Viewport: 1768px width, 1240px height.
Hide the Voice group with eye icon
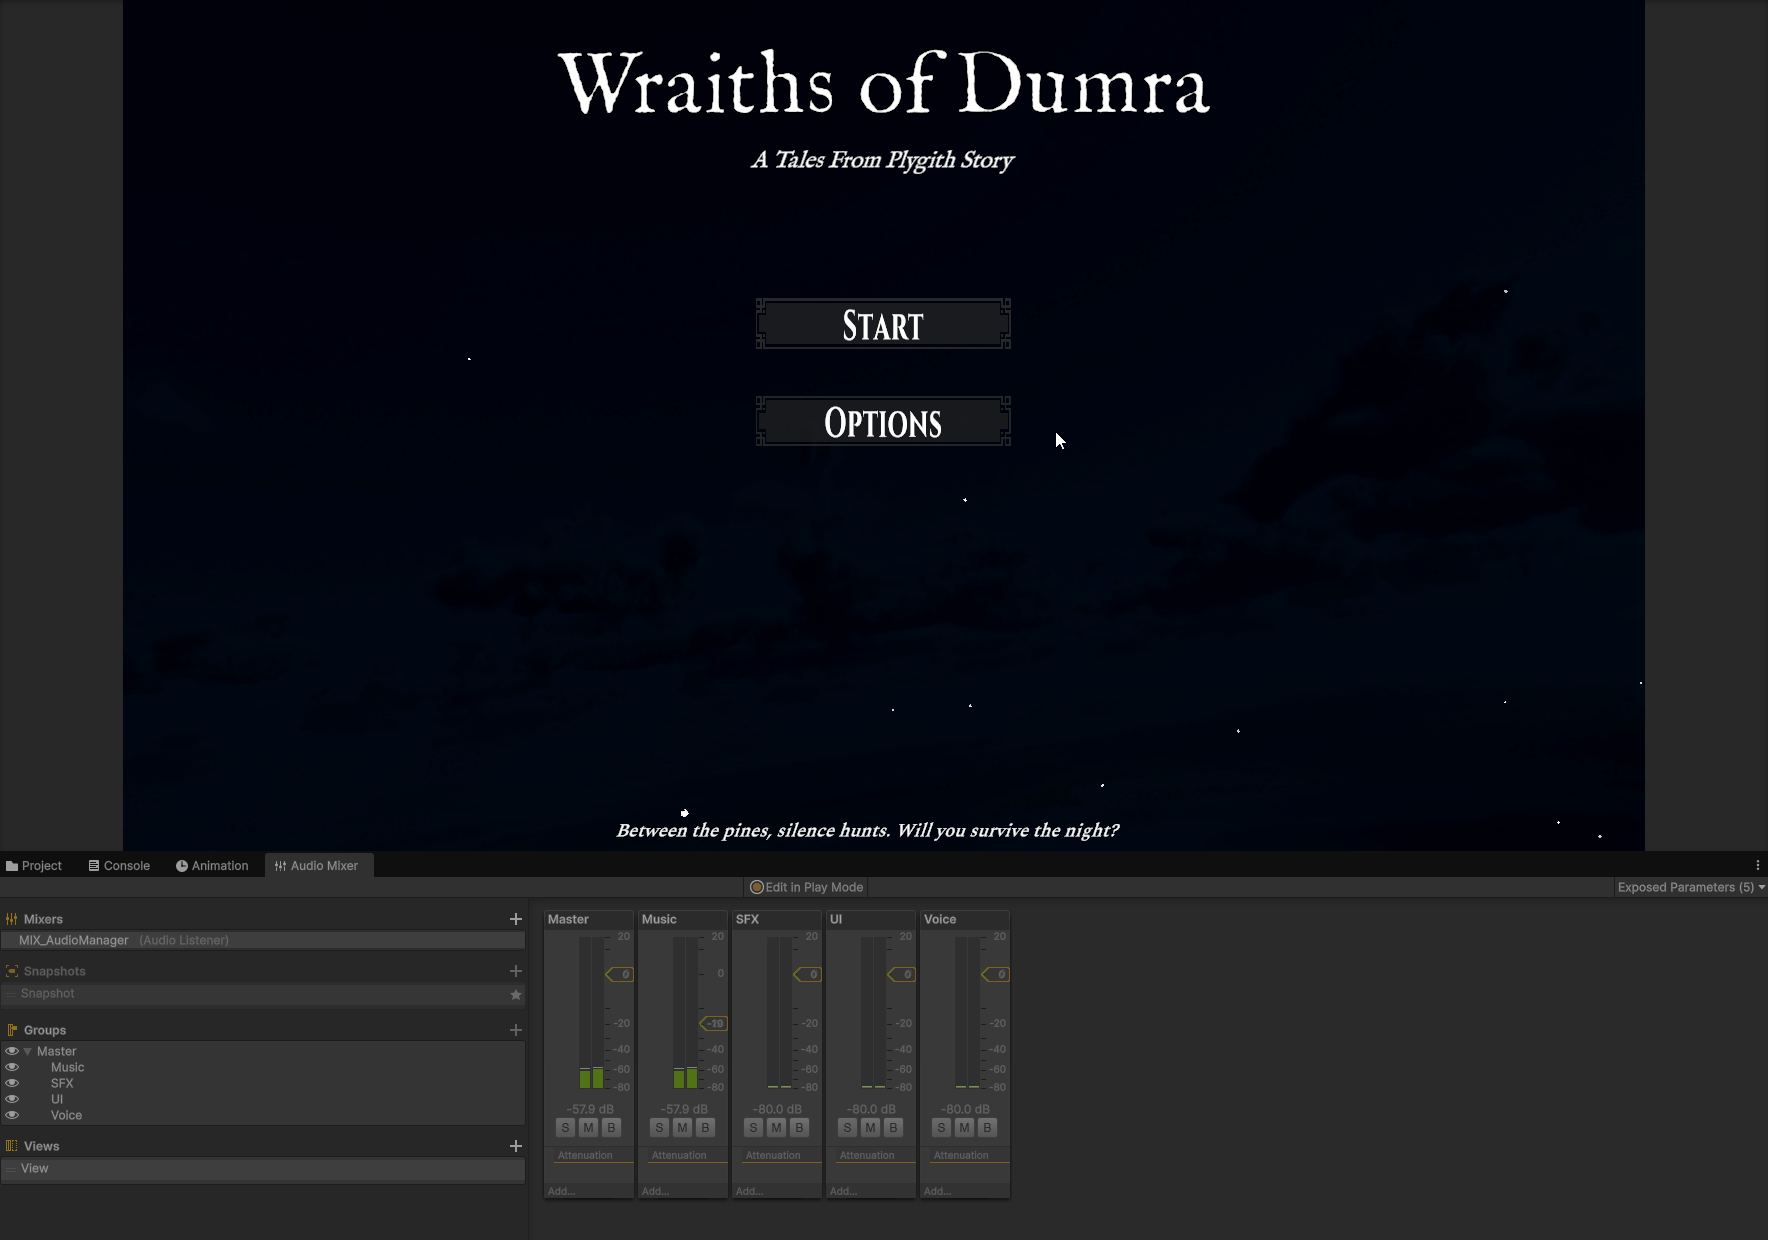click(x=12, y=1115)
